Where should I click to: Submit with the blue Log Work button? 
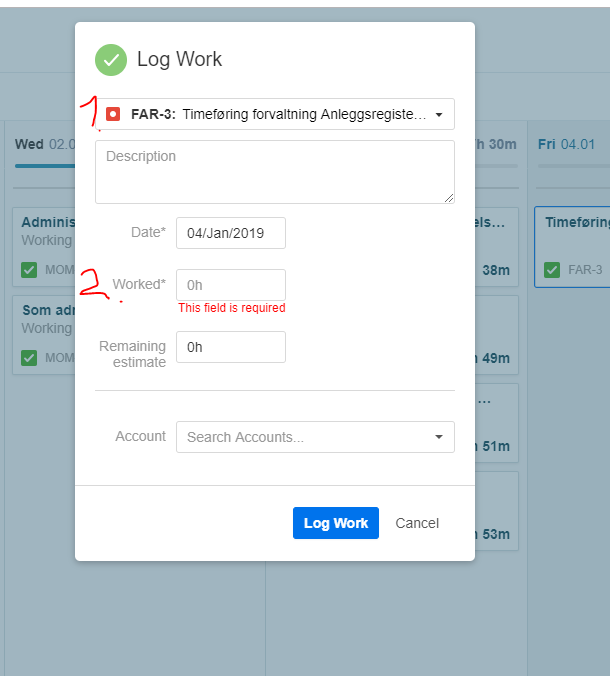click(x=336, y=523)
